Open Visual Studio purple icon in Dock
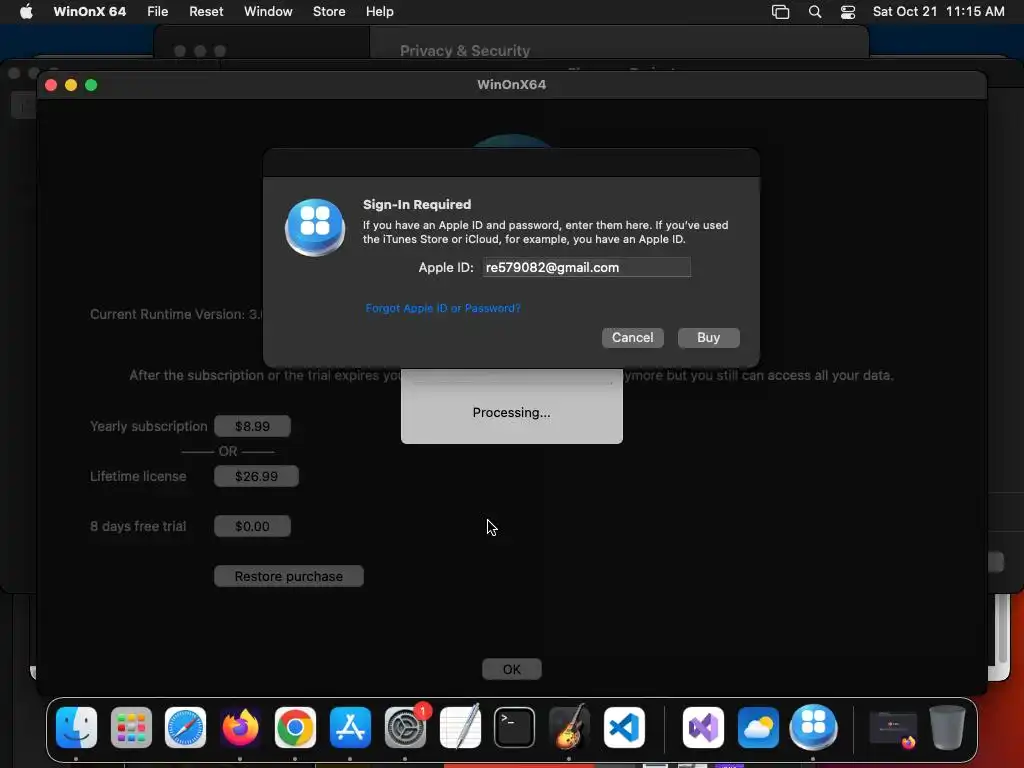The image size is (1024, 768). click(x=703, y=727)
